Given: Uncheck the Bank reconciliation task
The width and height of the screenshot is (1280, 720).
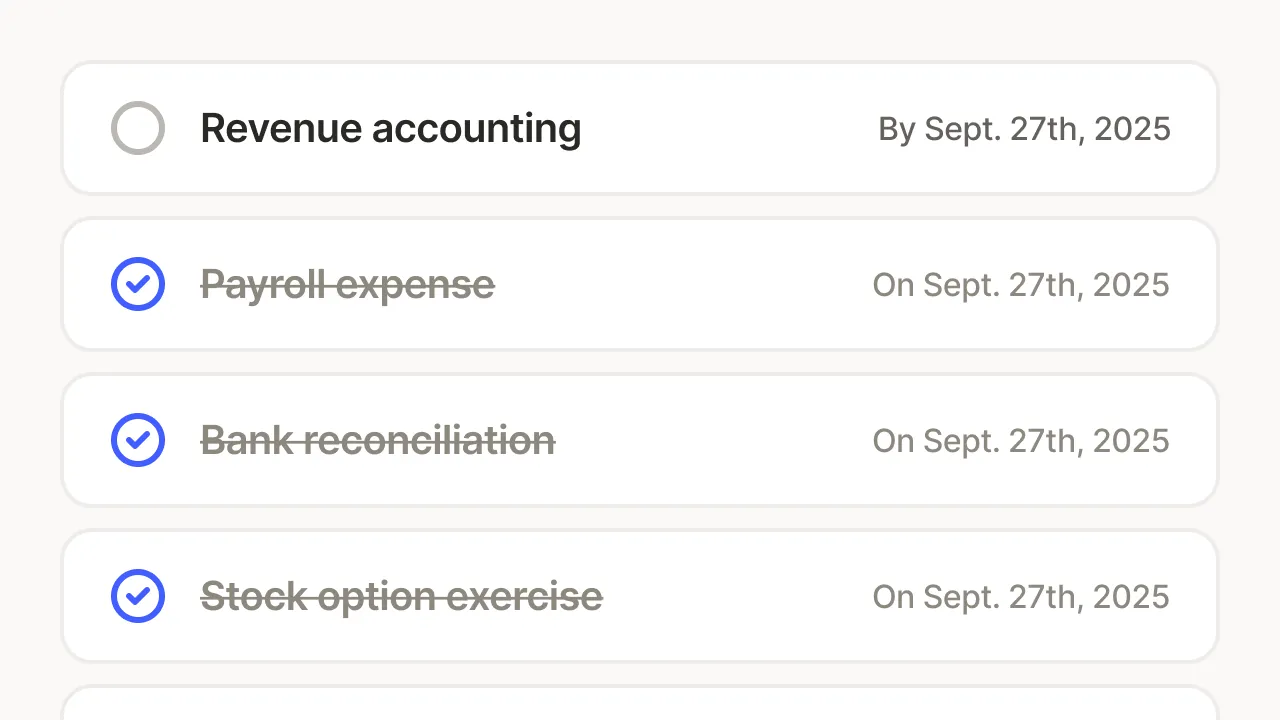Looking at the screenshot, I should coord(138,440).
